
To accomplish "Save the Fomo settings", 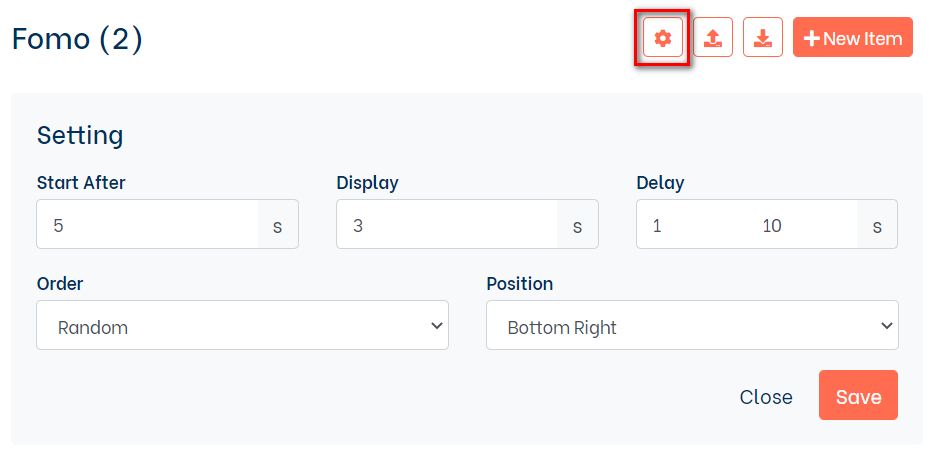I will coord(858,396).
